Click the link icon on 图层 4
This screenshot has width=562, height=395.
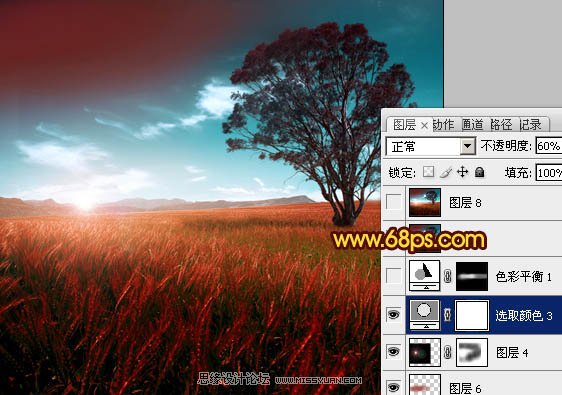click(x=448, y=352)
